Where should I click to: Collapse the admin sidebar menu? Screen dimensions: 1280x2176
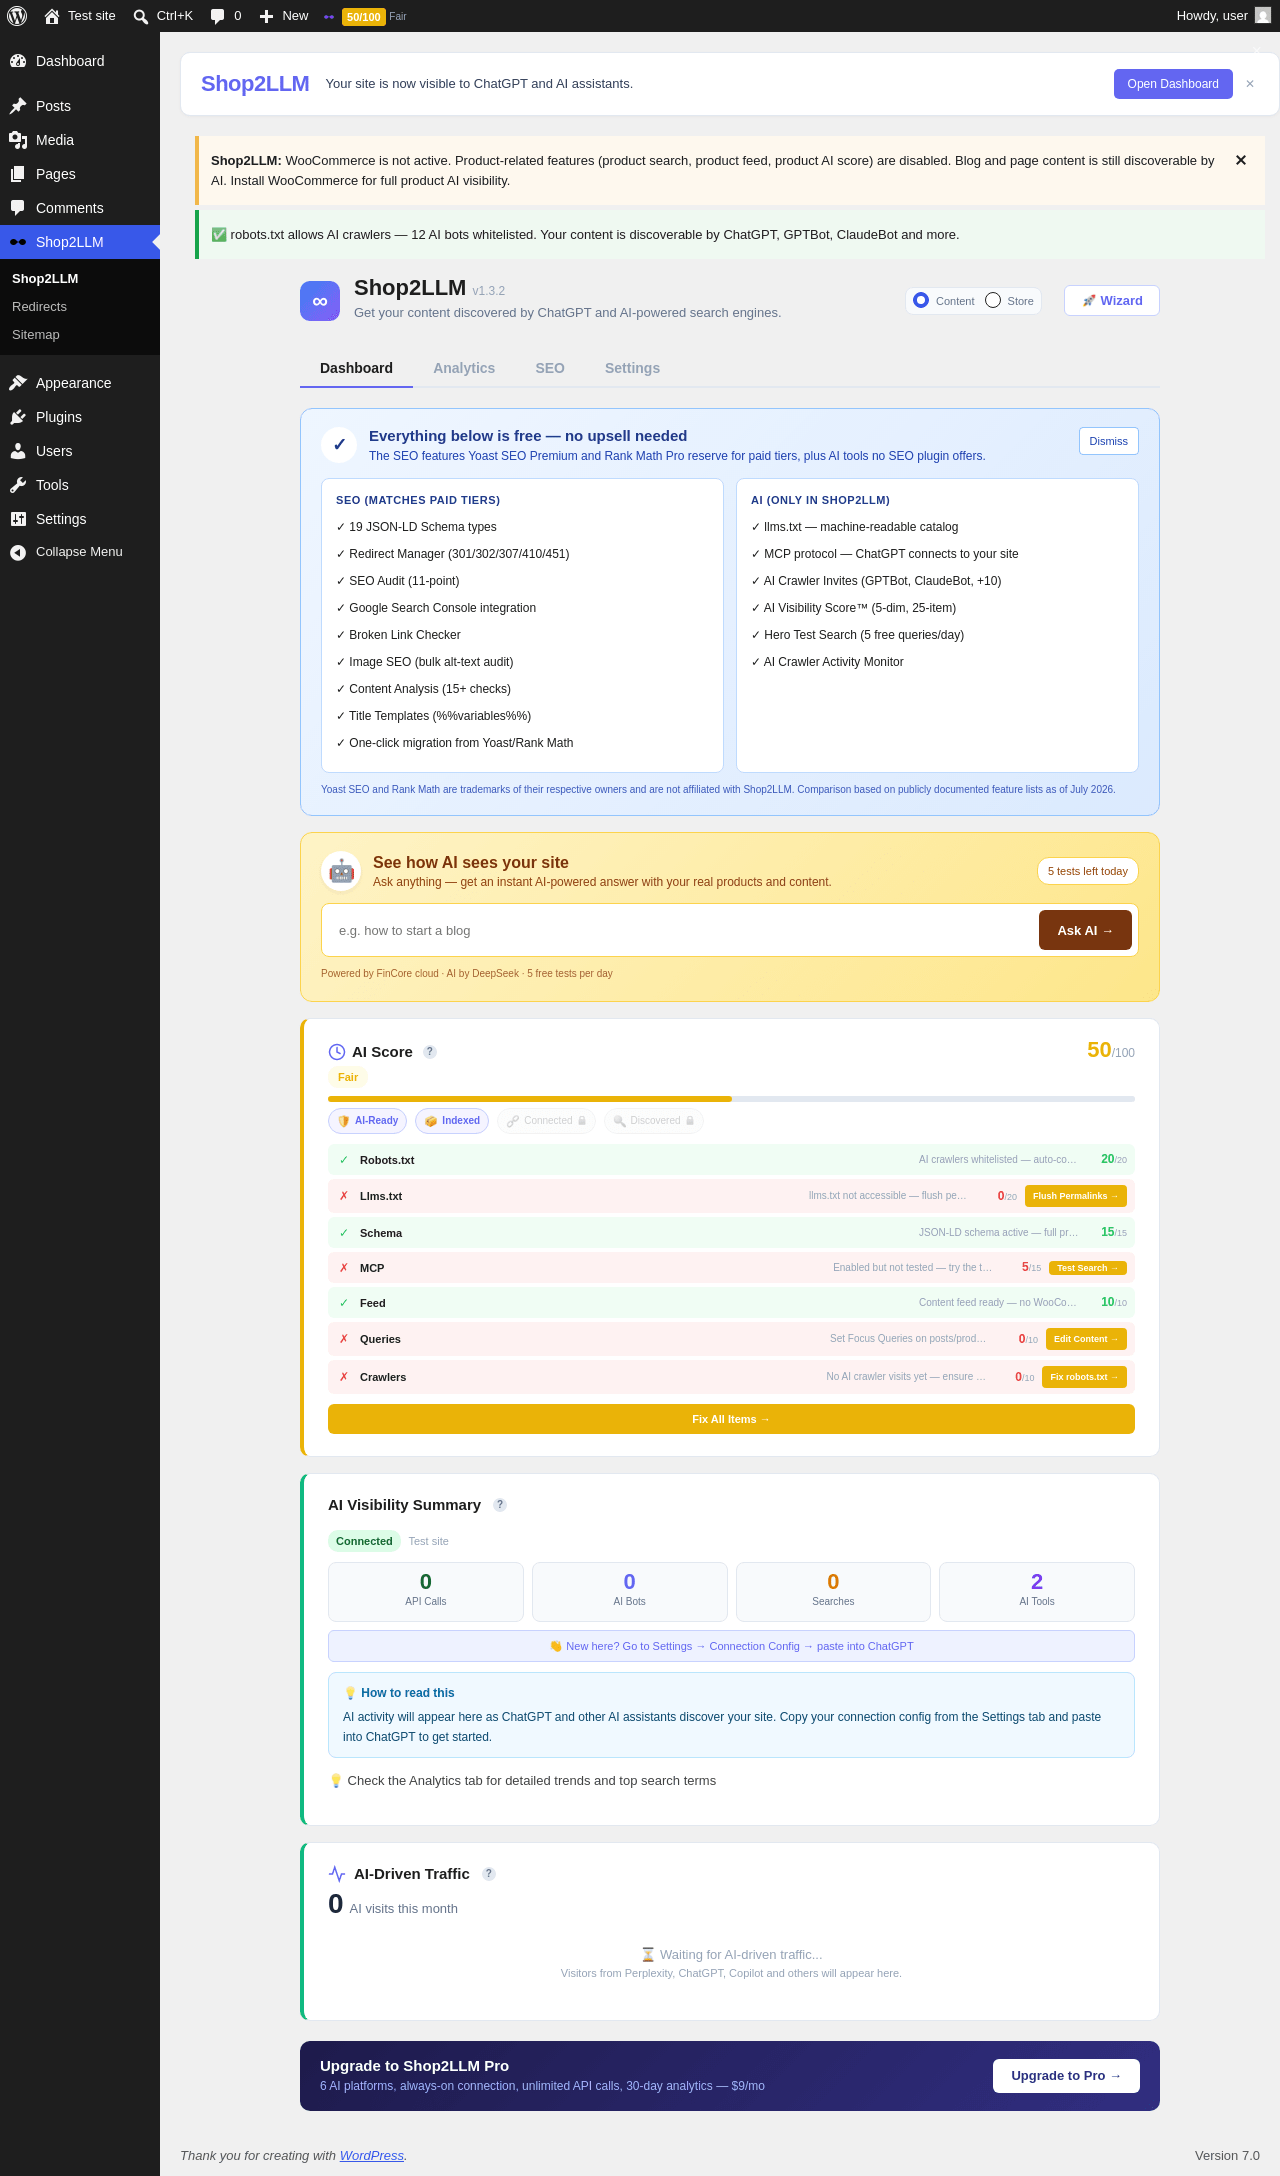point(80,552)
